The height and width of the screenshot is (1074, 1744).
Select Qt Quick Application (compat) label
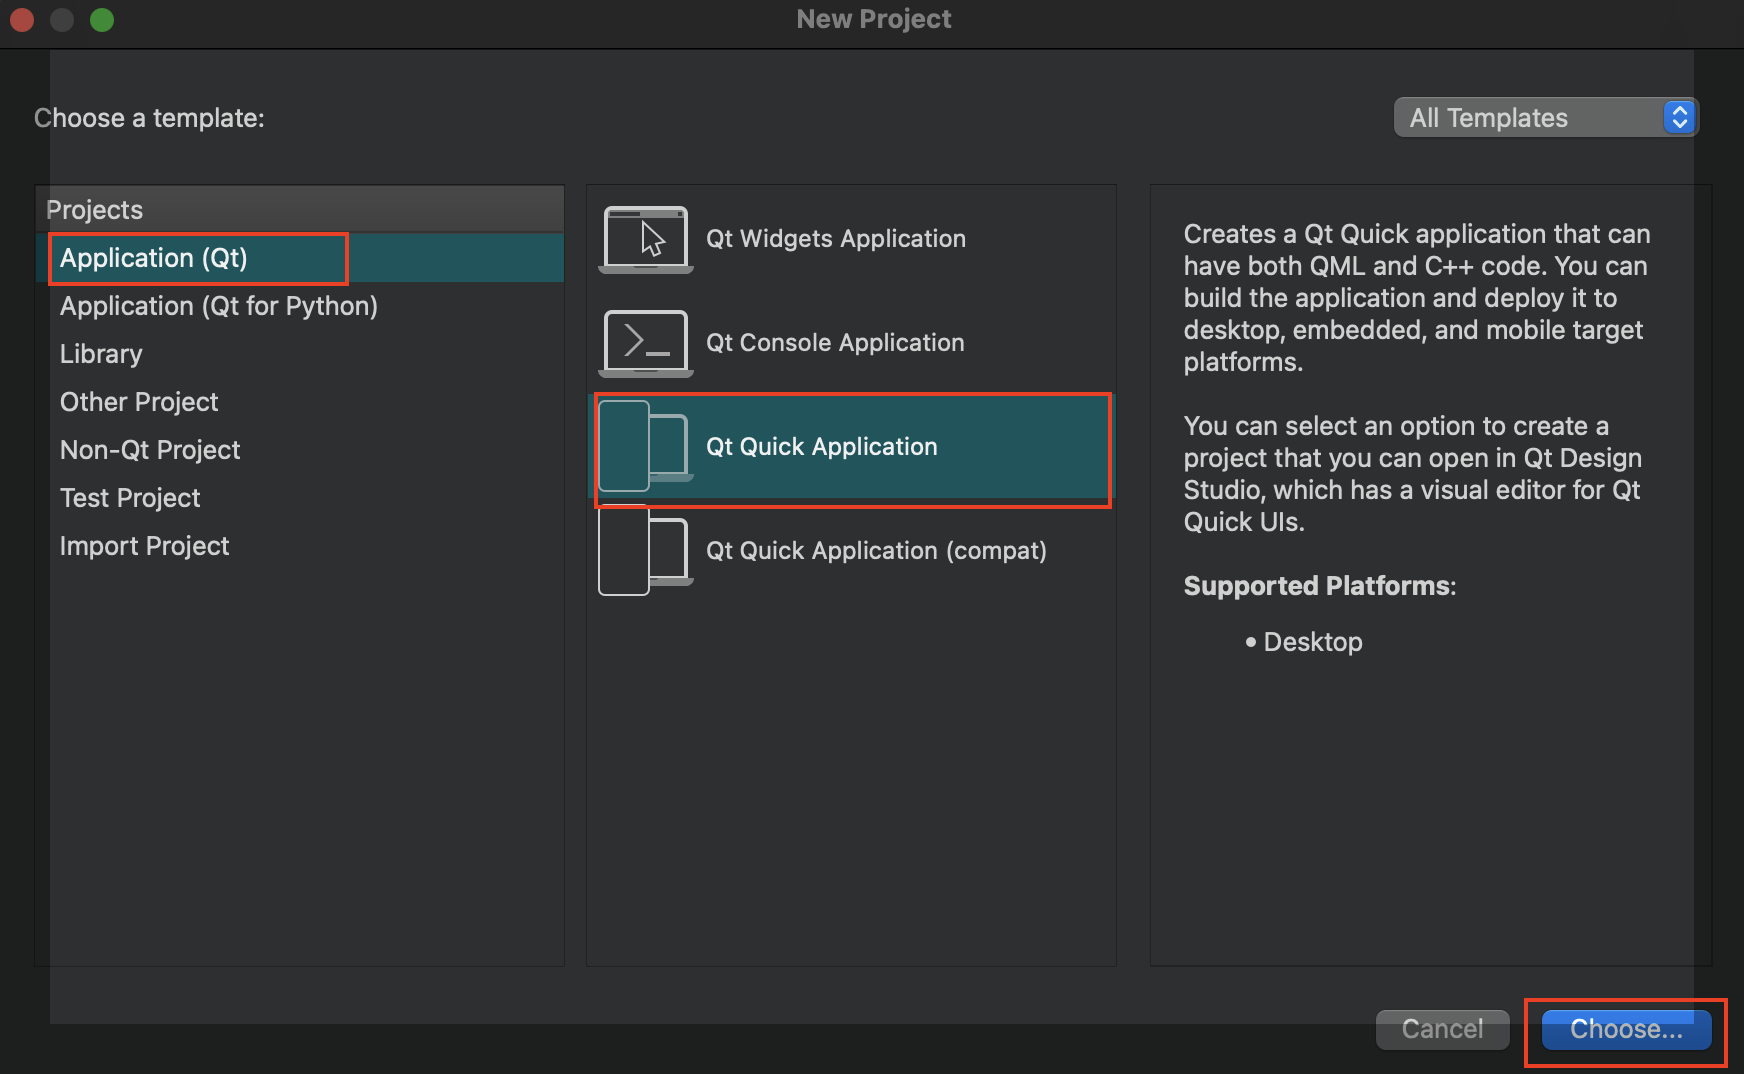876,551
